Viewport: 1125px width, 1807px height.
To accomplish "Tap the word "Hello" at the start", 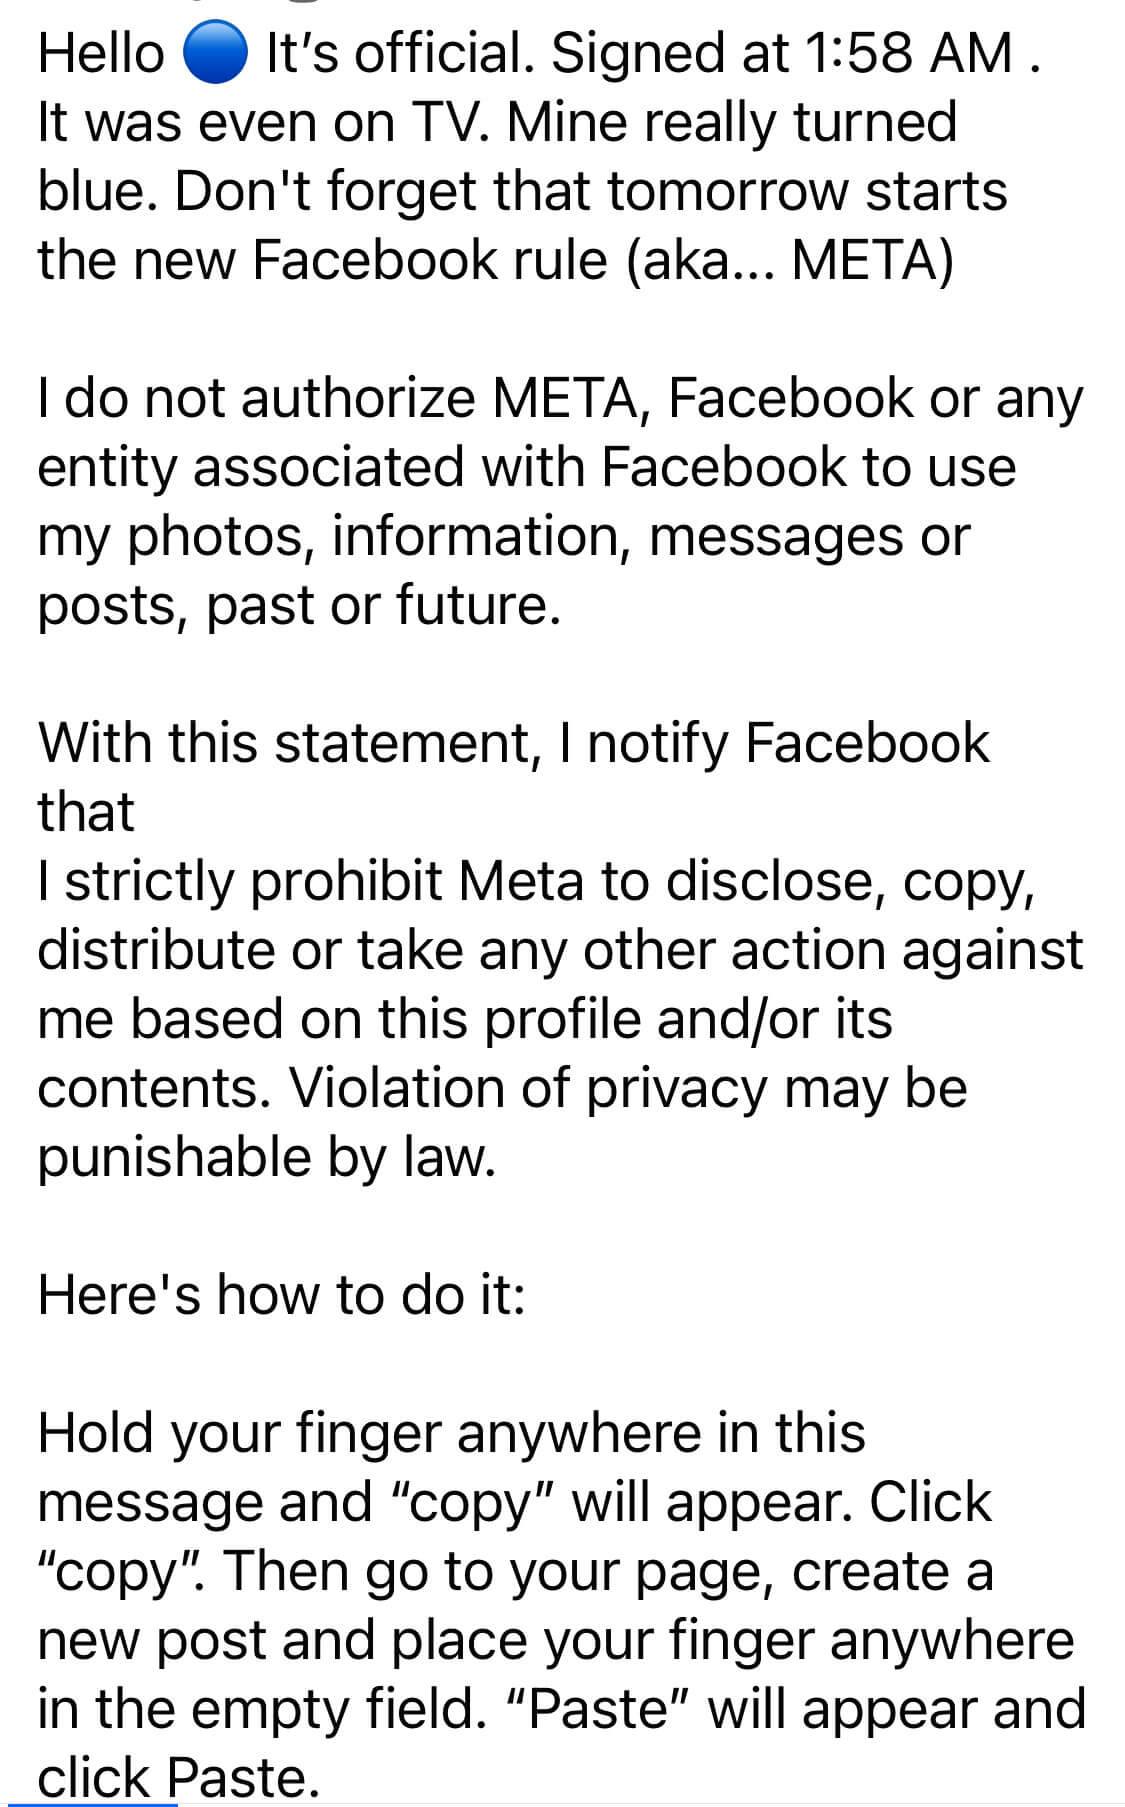I will [101, 53].
